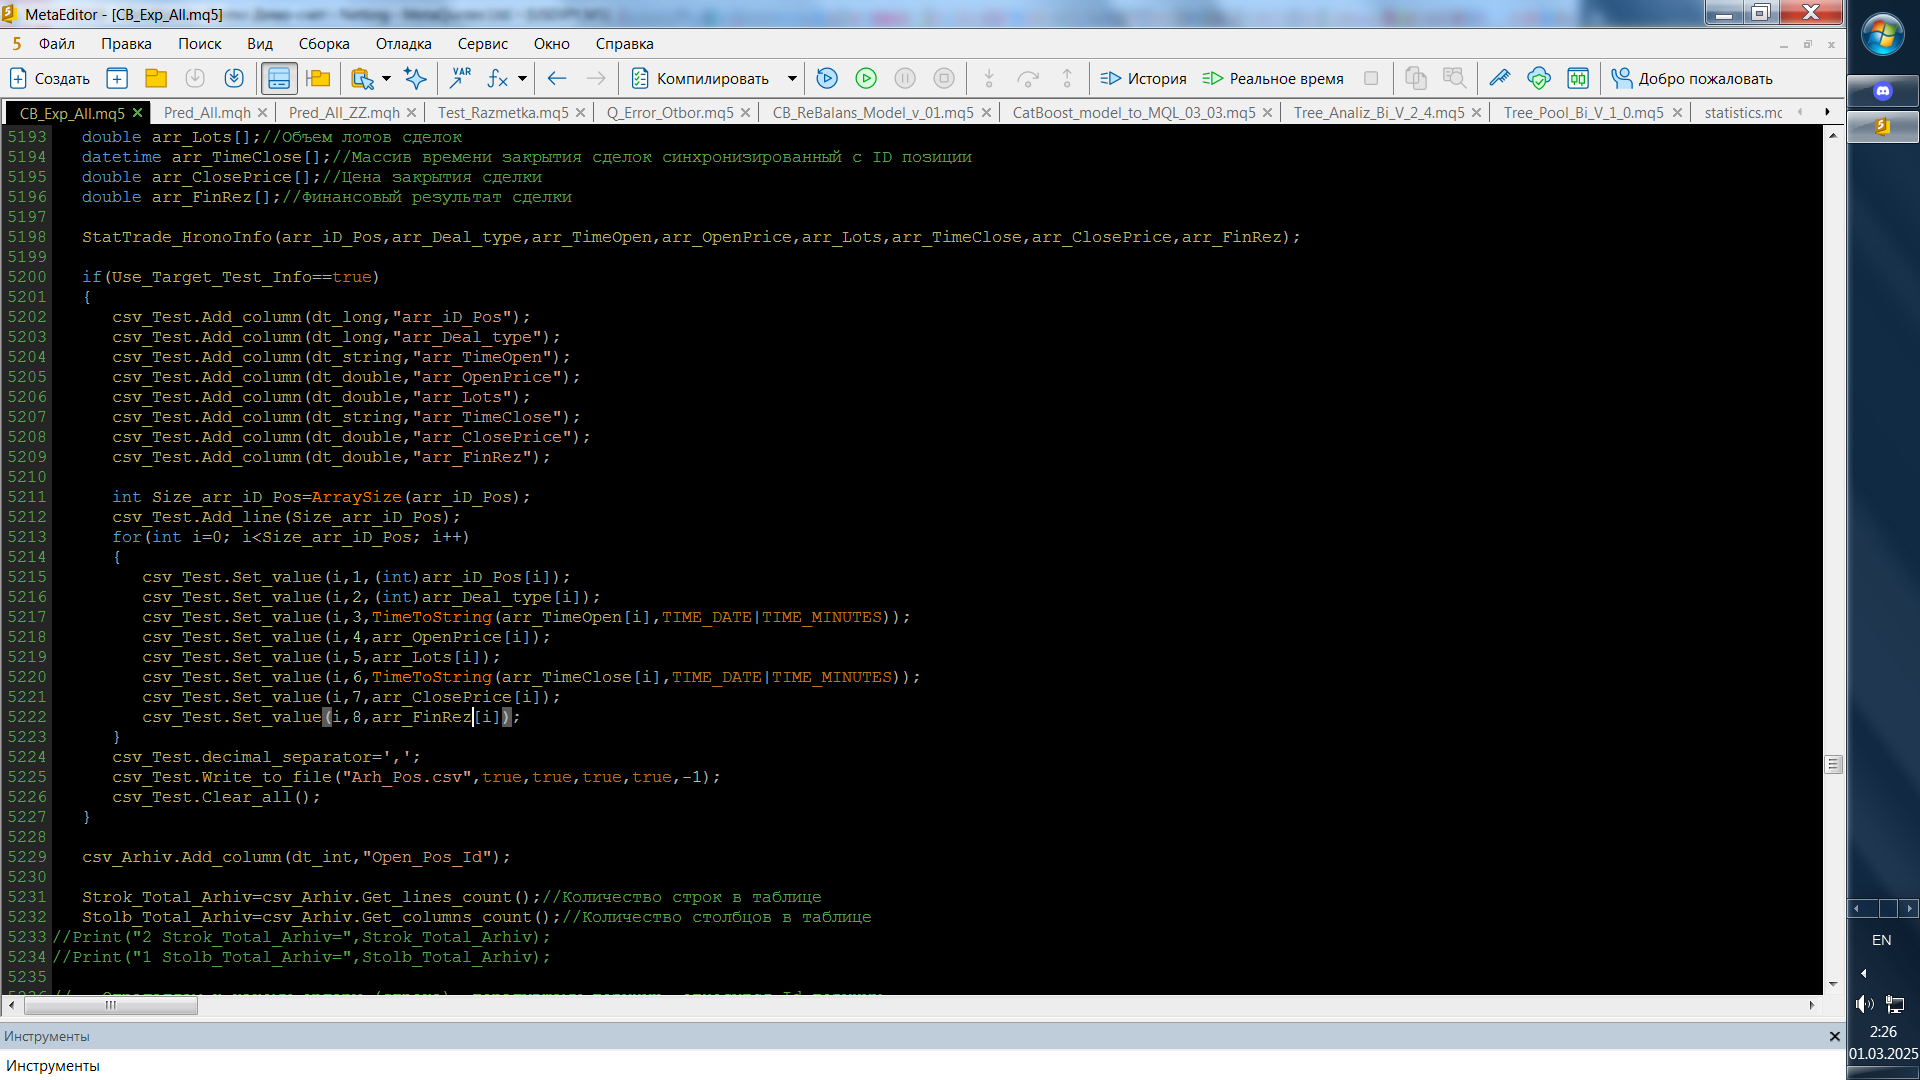Toggle the Toolbox panel view icon
The height and width of the screenshot is (1080, 1920).
click(x=279, y=78)
